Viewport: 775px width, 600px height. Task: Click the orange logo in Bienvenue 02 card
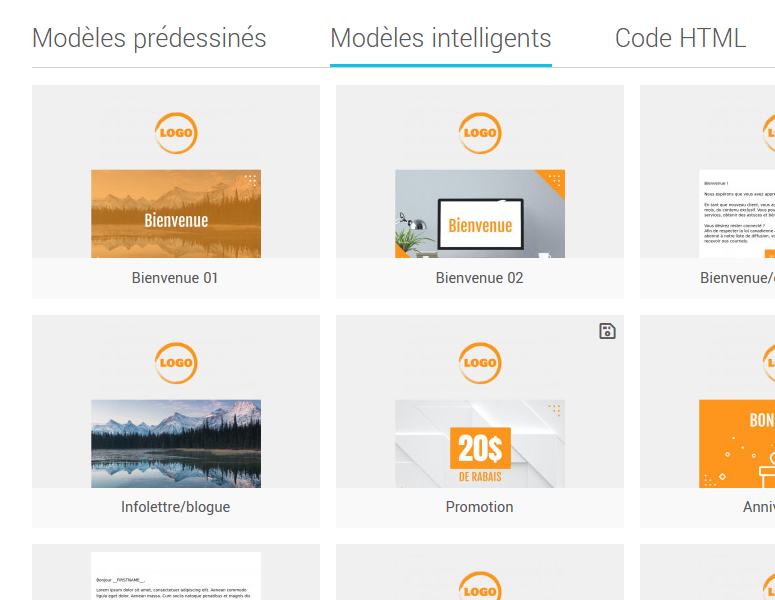point(480,133)
